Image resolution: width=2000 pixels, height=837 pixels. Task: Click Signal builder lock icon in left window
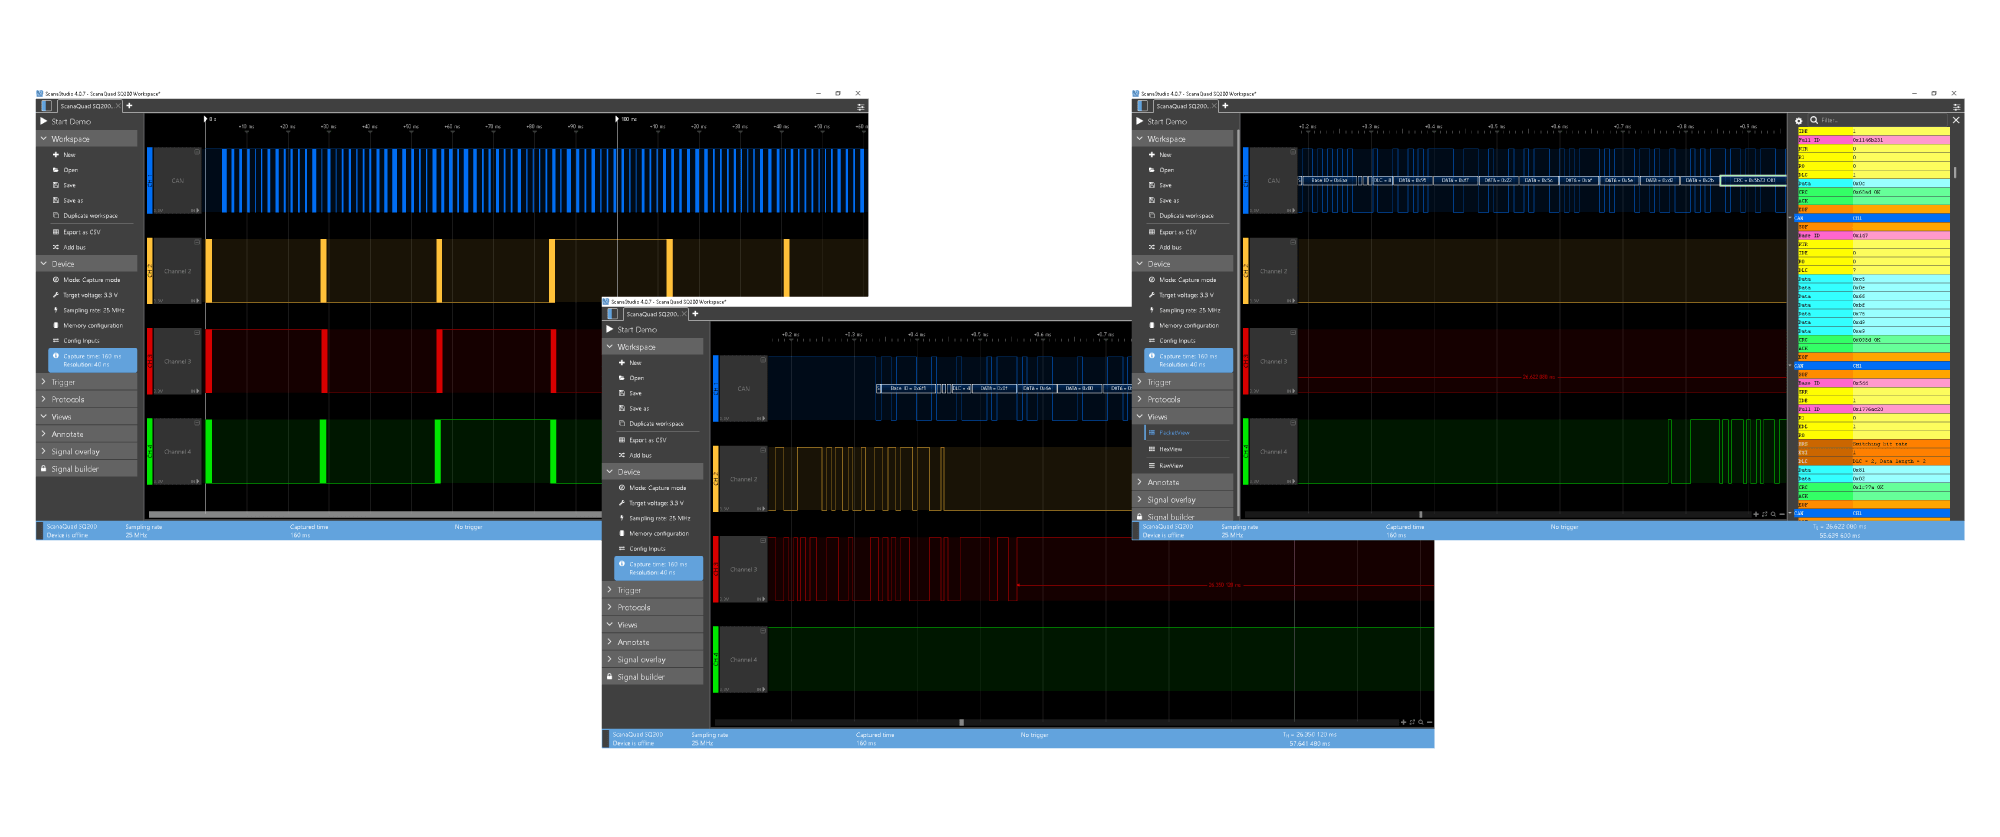[44, 468]
